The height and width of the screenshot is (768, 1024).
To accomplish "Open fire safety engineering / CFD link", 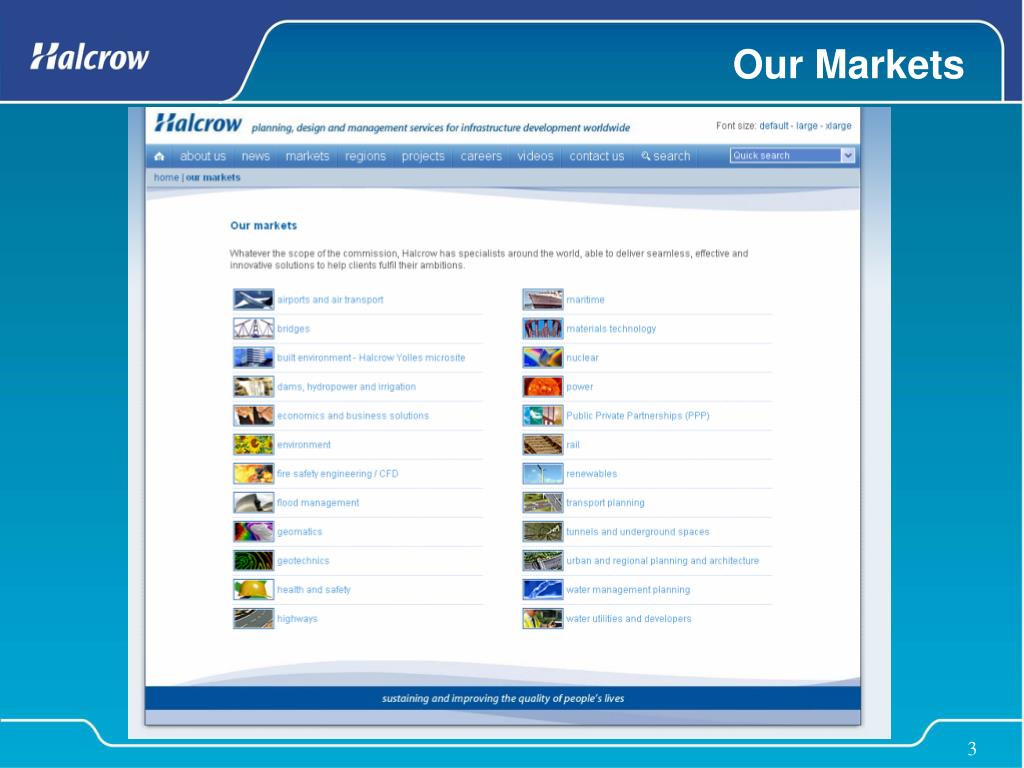I will [338, 473].
